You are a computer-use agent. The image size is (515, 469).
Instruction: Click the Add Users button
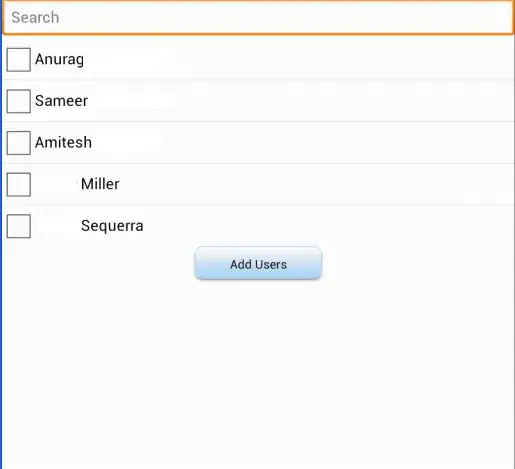258,263
